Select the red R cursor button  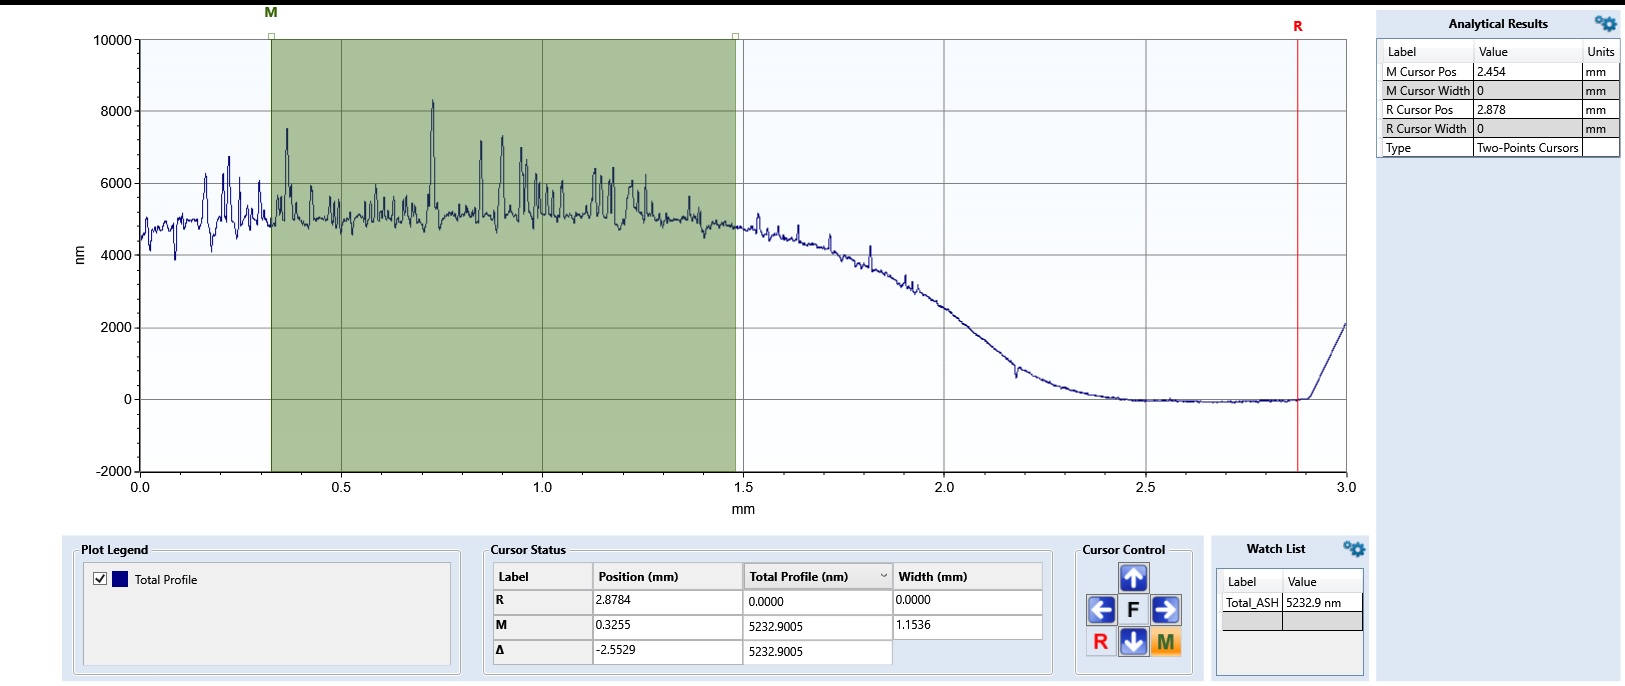click(1101, 642)
